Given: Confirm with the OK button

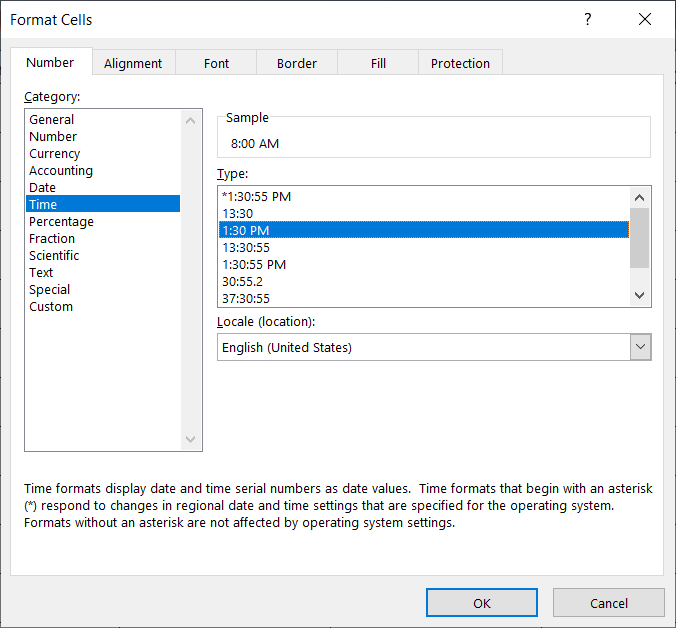Looking at the screenshot, I should [482, 603].
